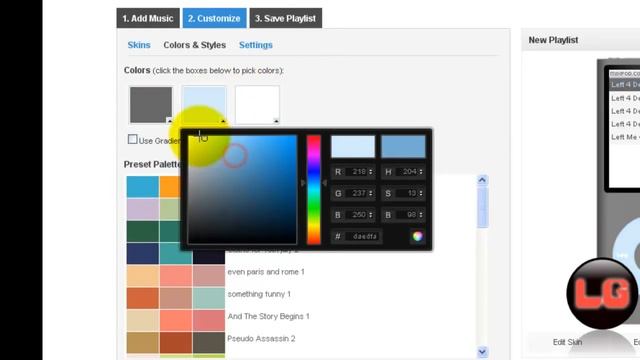Click the bright blue swatch in the top palette row
Image resolution: width=640 pixels, height=360 pixels.
pos(142,187)
